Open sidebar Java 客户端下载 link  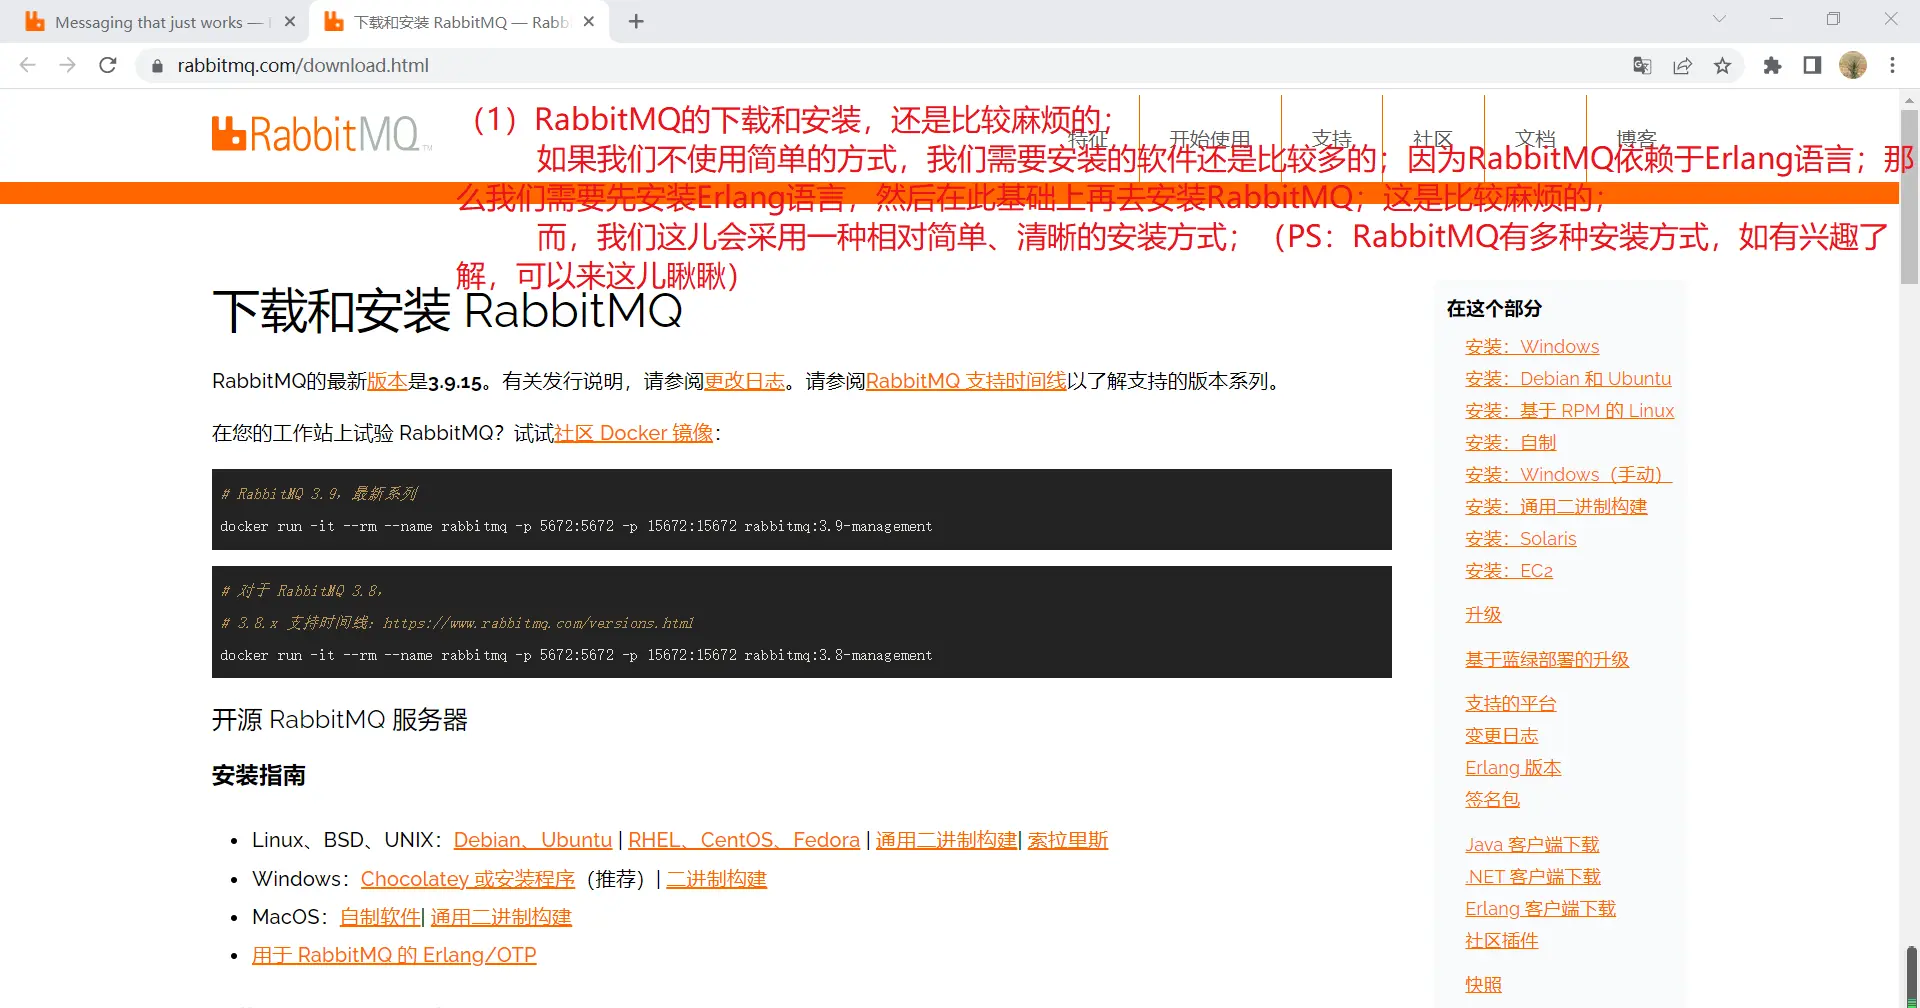click(1532, 845)
